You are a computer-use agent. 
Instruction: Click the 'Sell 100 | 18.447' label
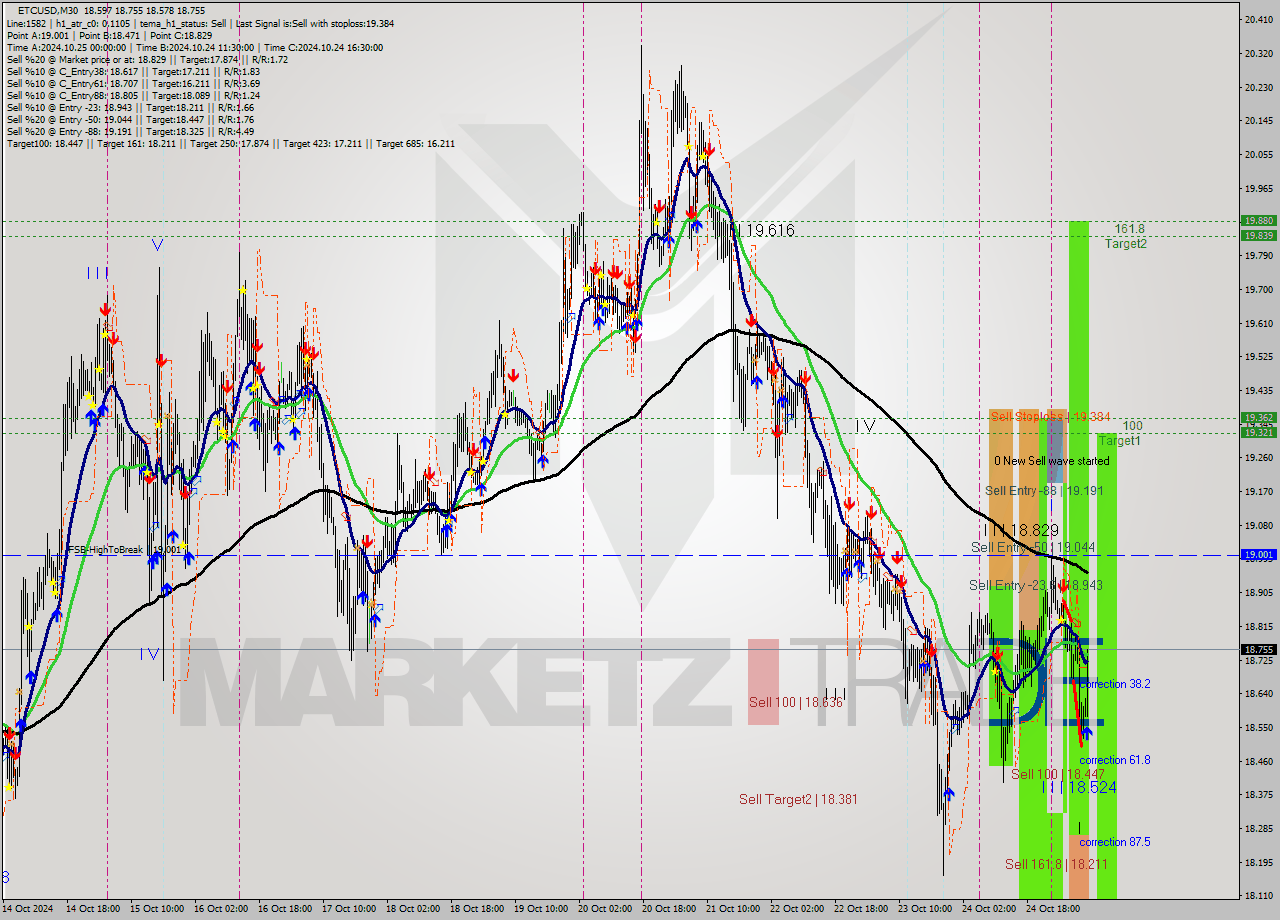tap(1058, 775)
